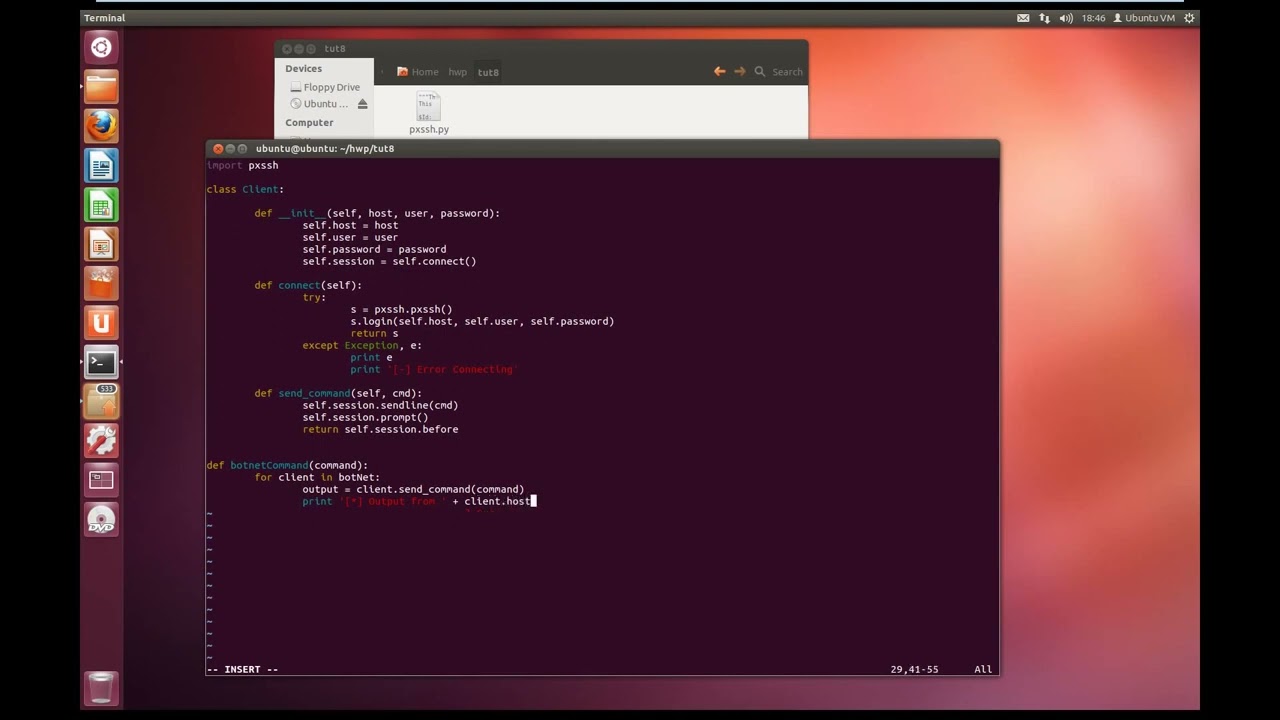1280x720 pixels.
Task: Open the sound volume indicator
Action: pos(1066,18)
